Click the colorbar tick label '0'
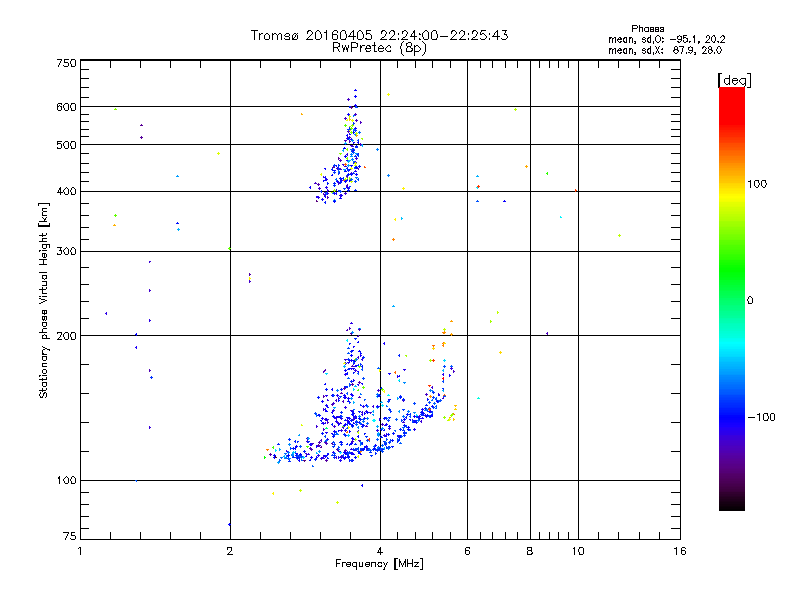 tap(750, 301)
